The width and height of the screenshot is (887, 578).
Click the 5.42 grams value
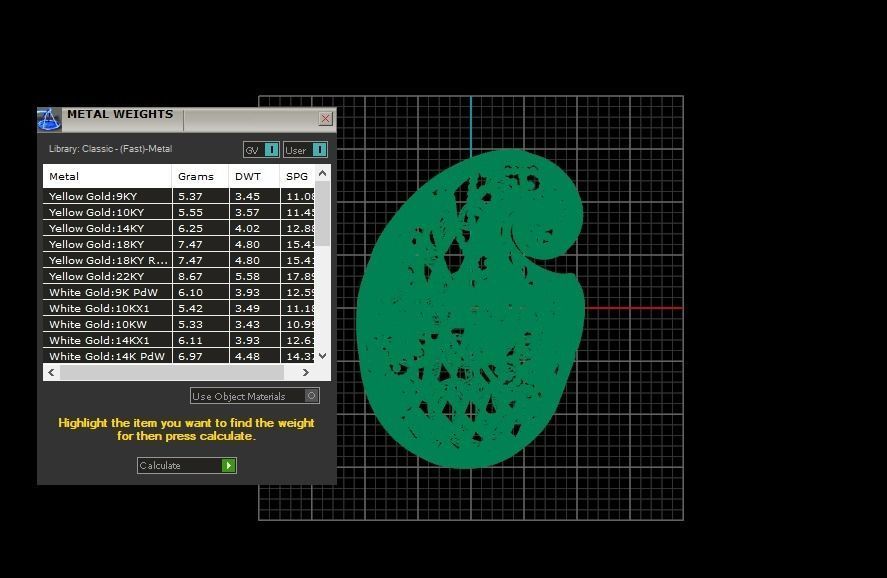190,308
